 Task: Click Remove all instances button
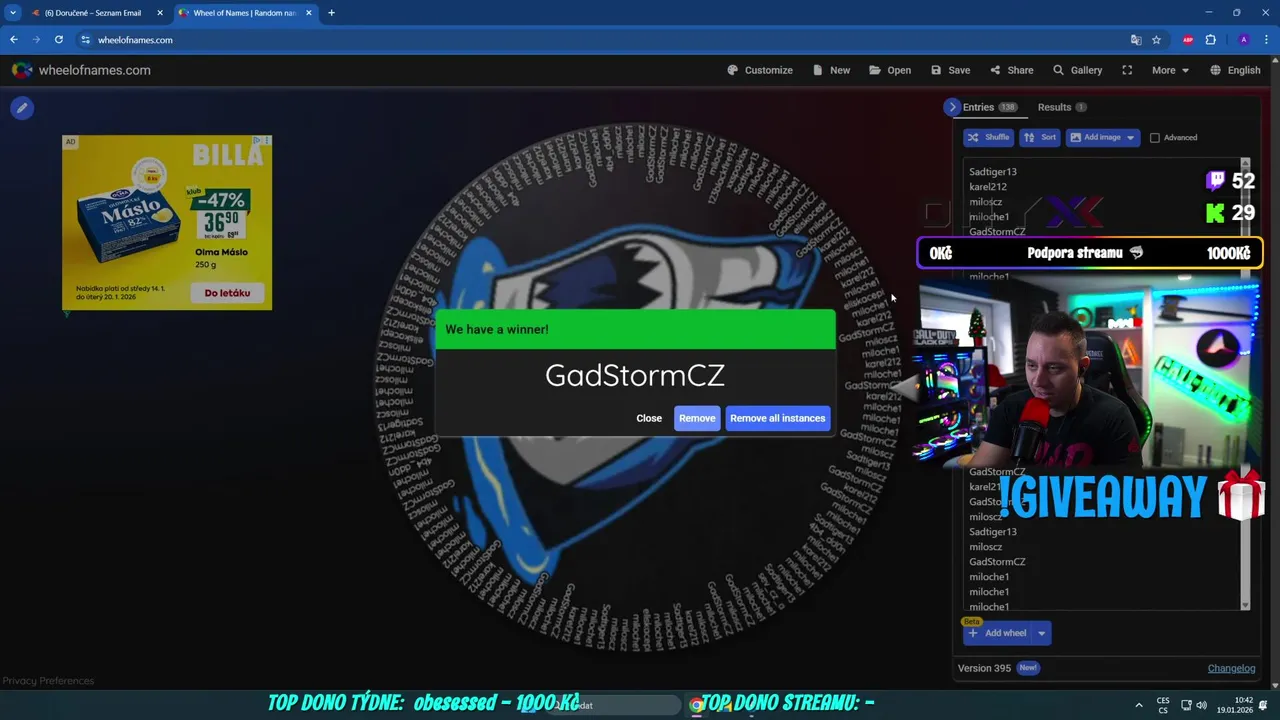click(x=778, y=418)
